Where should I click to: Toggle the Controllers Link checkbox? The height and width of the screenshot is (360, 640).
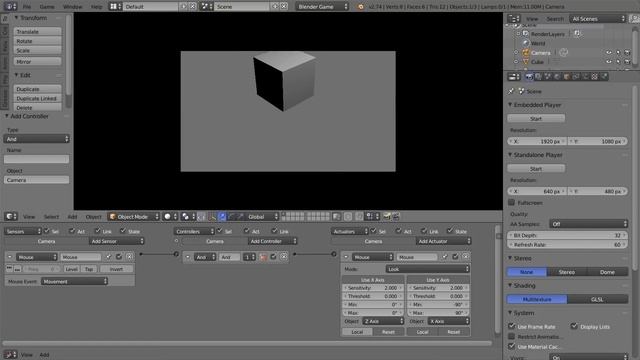point(275,231)
